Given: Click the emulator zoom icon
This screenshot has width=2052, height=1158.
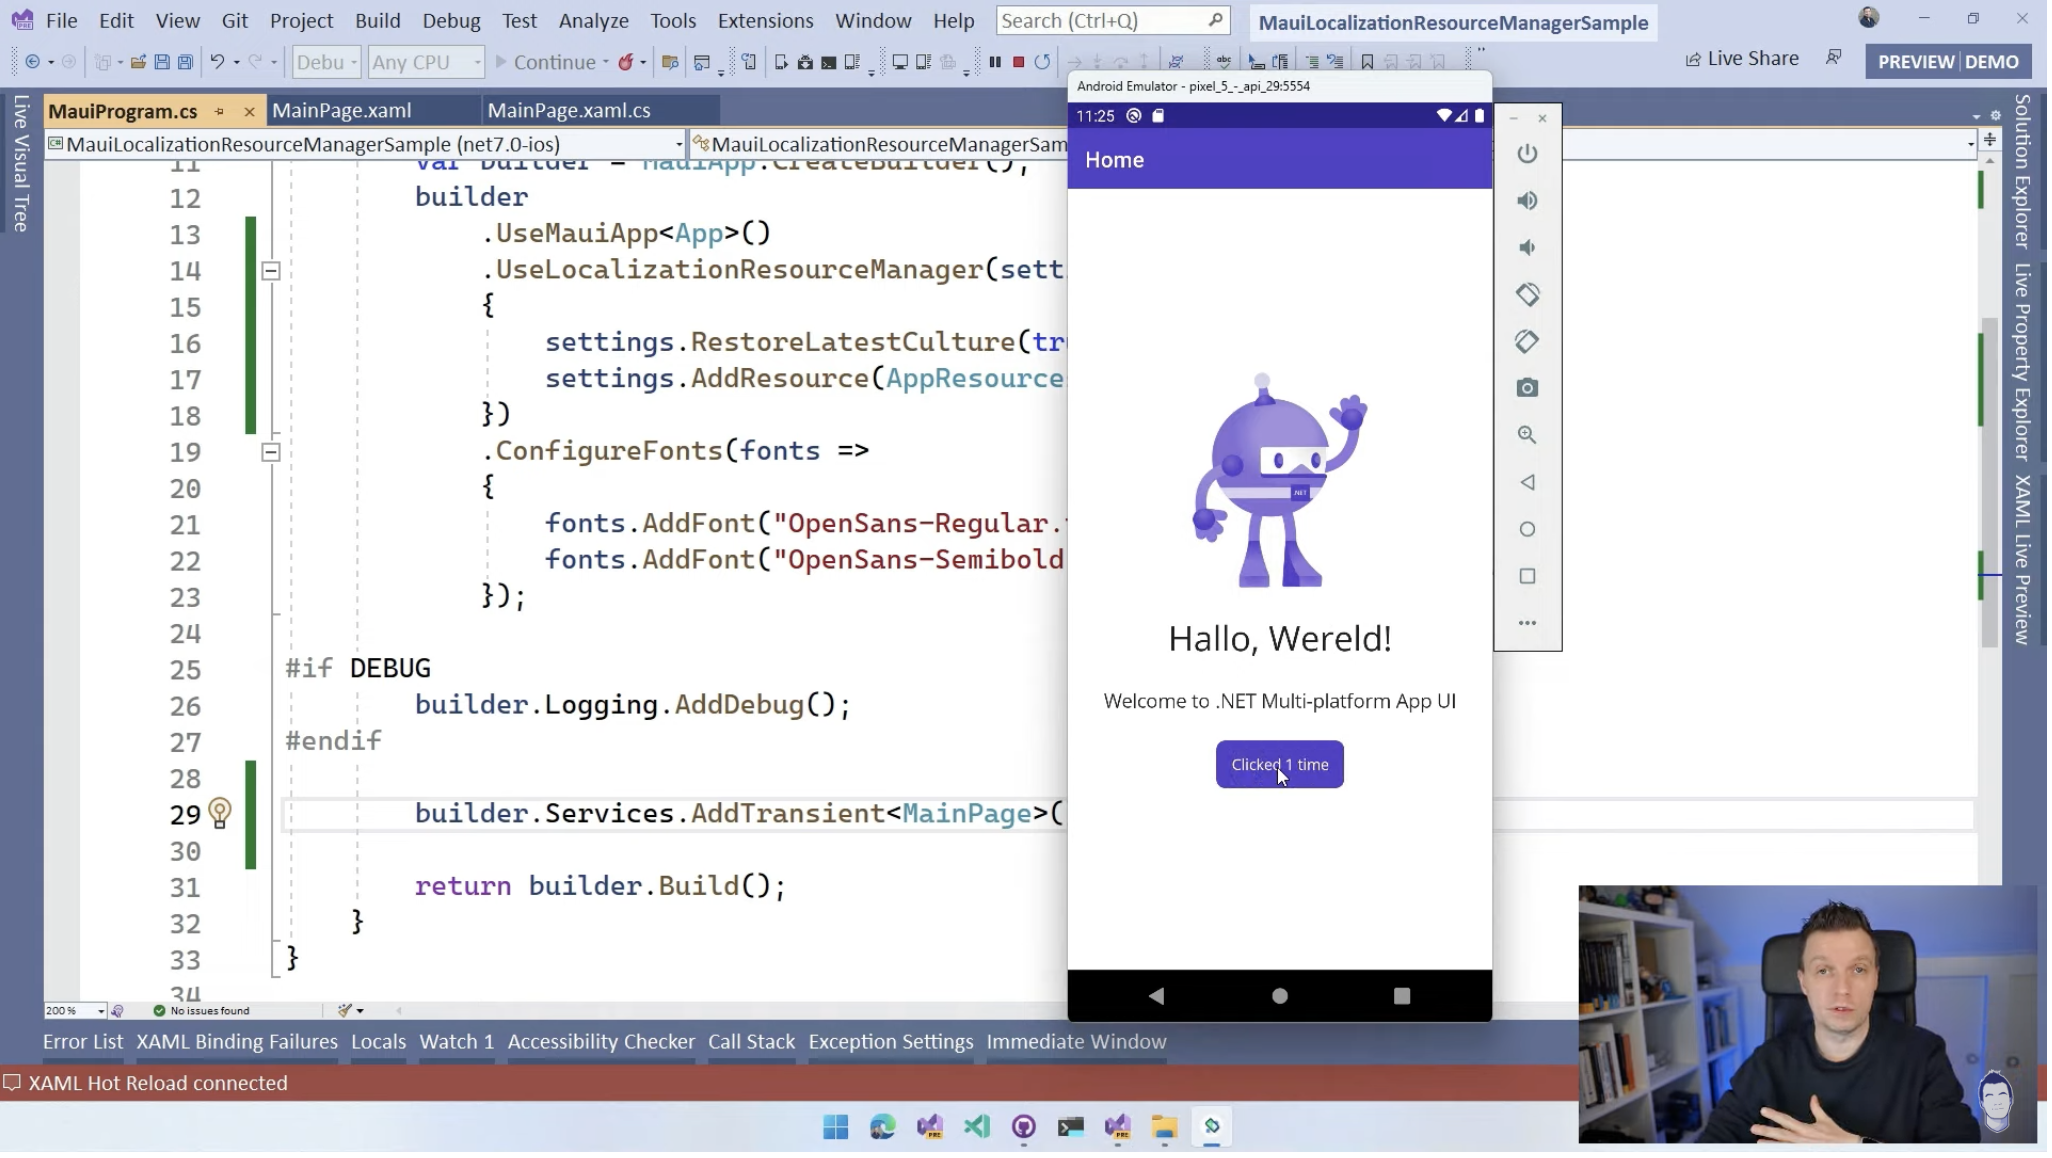Looking at the screenshot, I should [x=1526, y=435].
